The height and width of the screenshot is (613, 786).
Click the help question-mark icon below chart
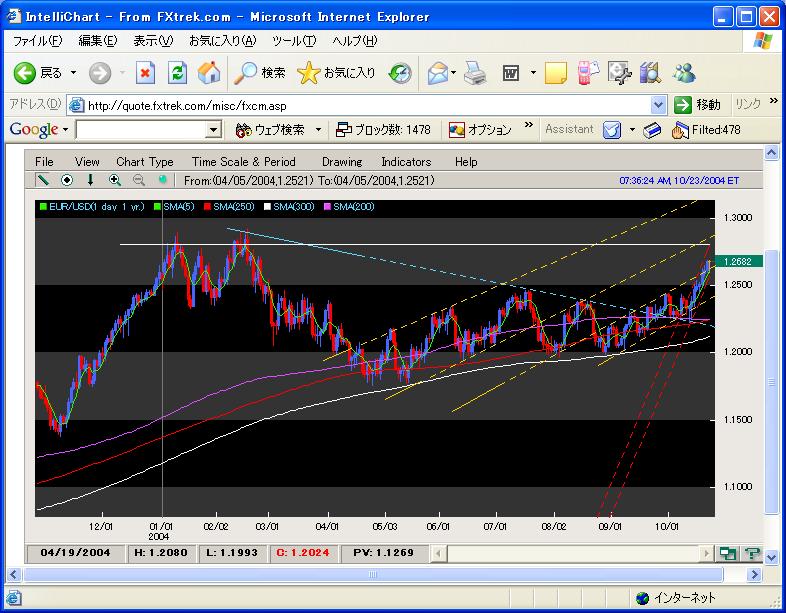tap(752, 553)
